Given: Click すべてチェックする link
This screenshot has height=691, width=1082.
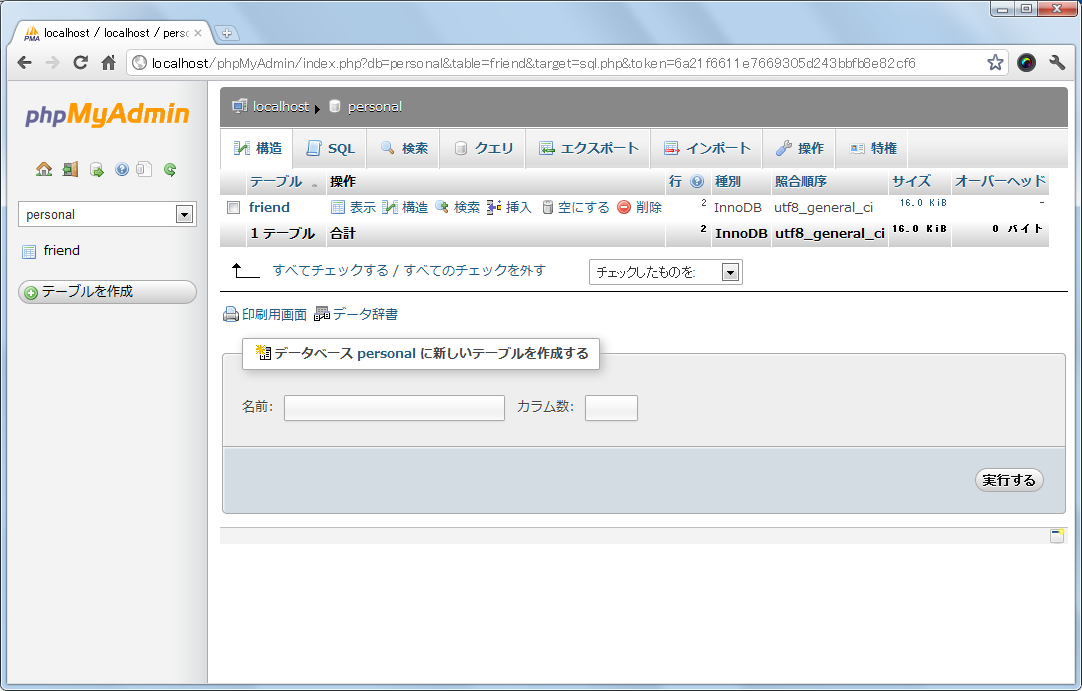Looking at the screenshot, I should (x=331, y=271).
